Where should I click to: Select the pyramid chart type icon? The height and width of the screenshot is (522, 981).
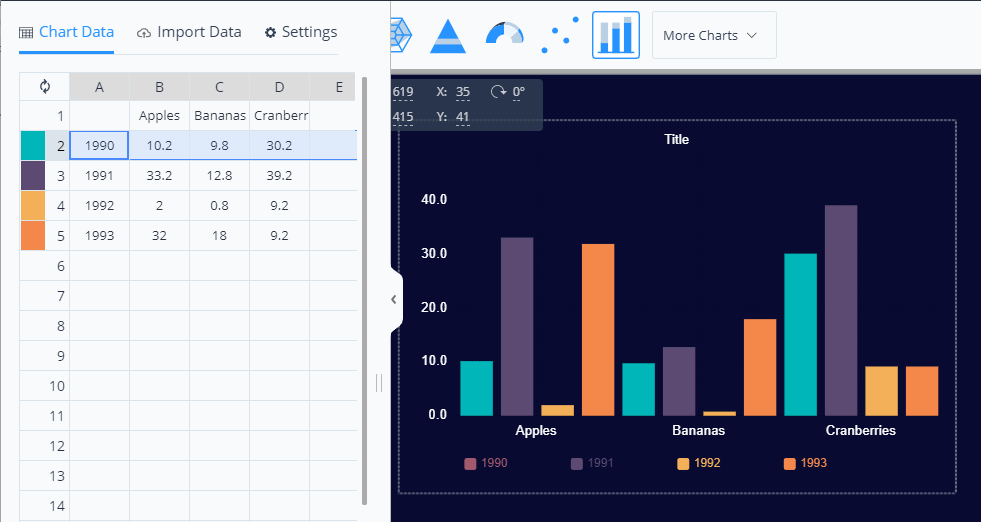pos(449,35)
